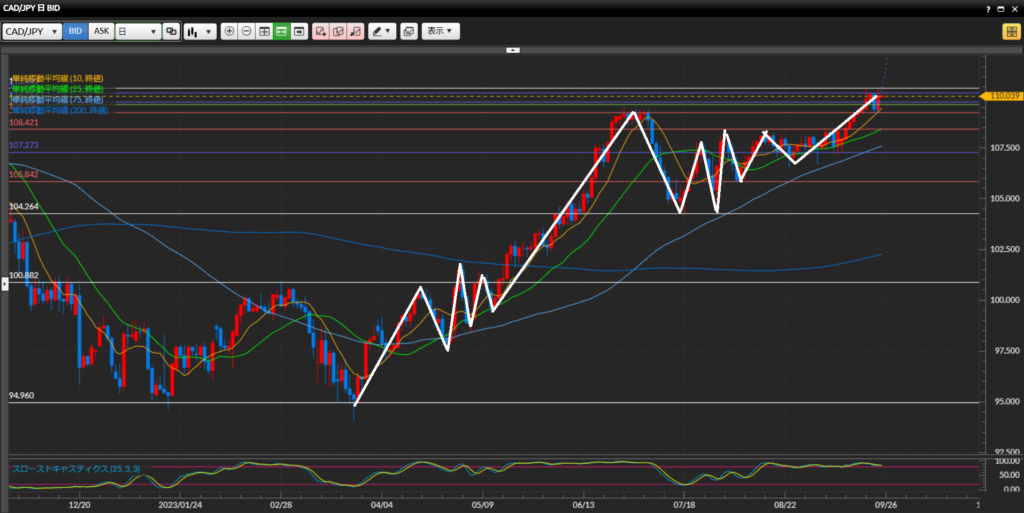Viewport: 1024px width, 513px height.
Task: Open the 表示 display menu
Action: (x=440, y=31)
